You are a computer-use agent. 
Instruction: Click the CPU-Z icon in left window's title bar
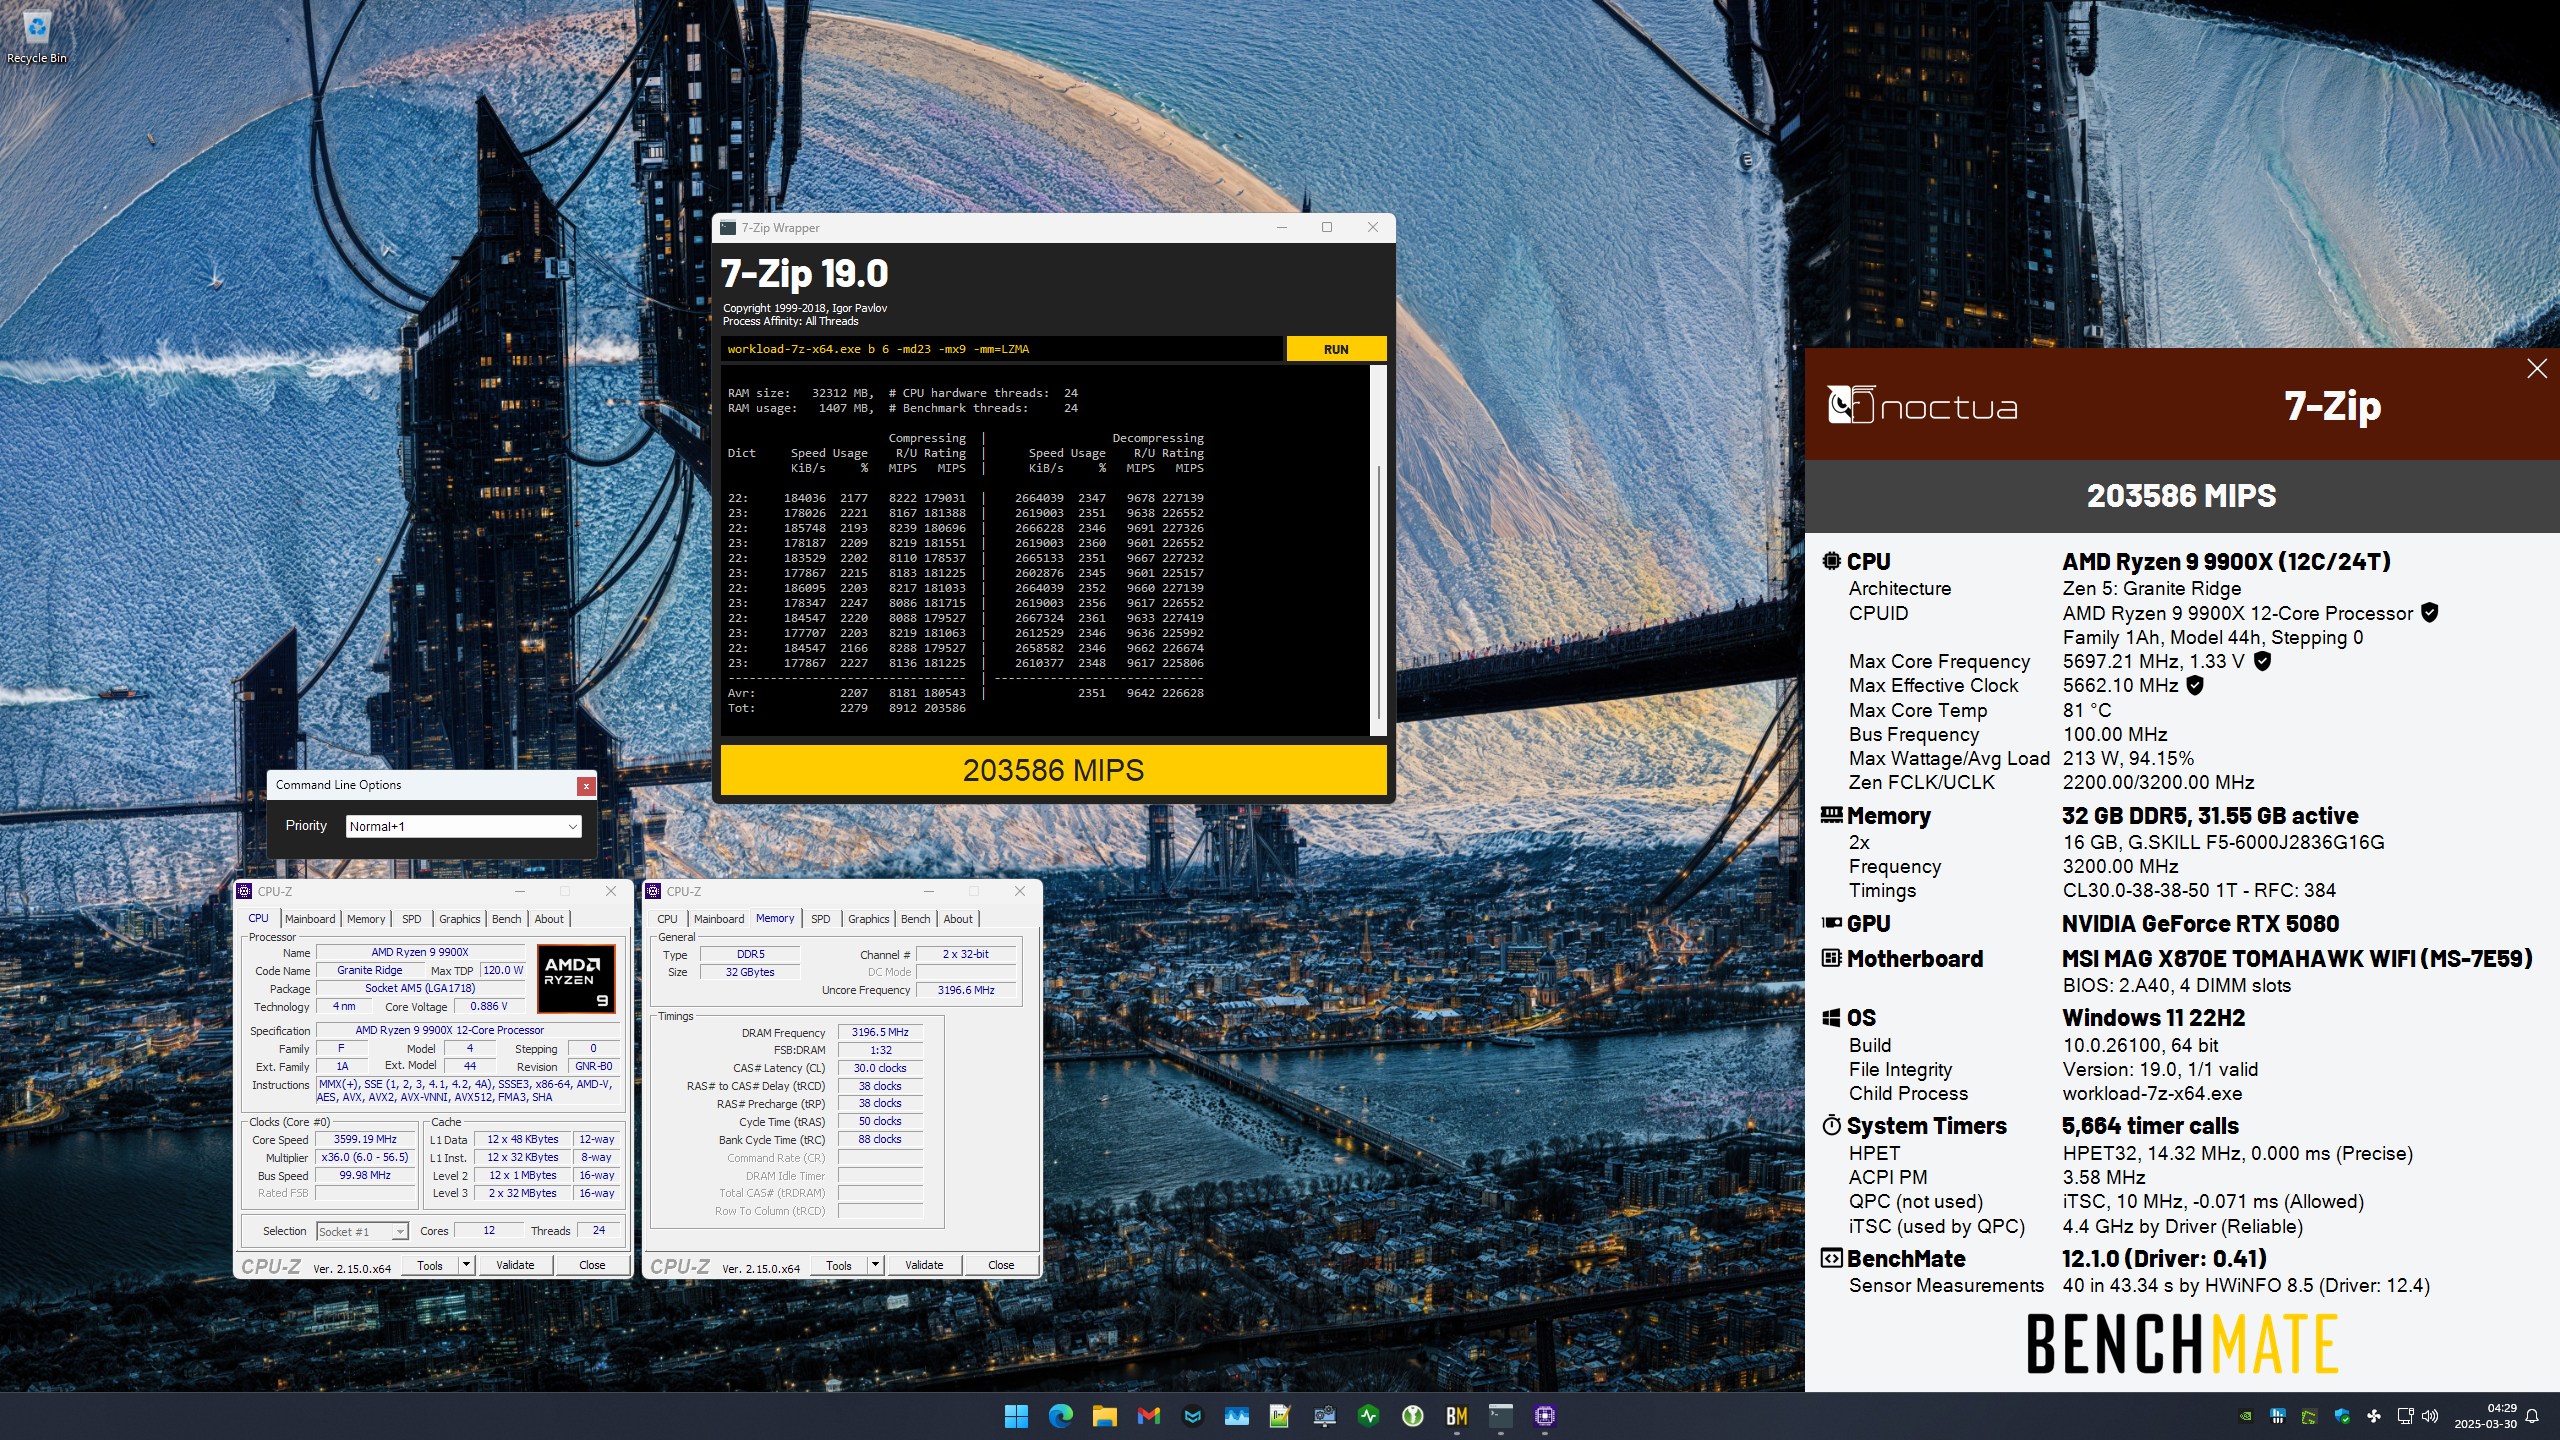(245, 891)
